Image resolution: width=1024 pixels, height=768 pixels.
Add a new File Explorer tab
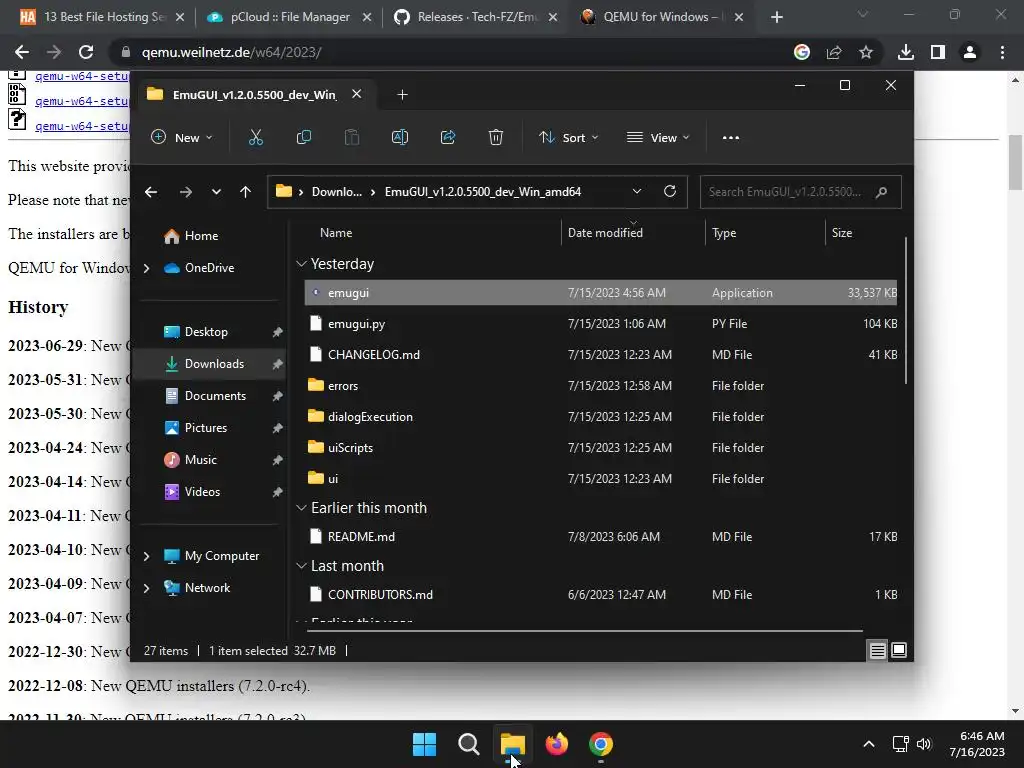coord(402,95)
